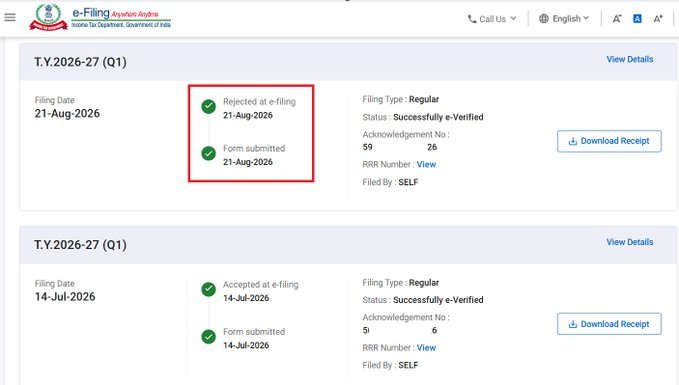Click the Form submitted 14-Jul-2026 checkmark
679x385 pixels.
click(x=209, y=336)
